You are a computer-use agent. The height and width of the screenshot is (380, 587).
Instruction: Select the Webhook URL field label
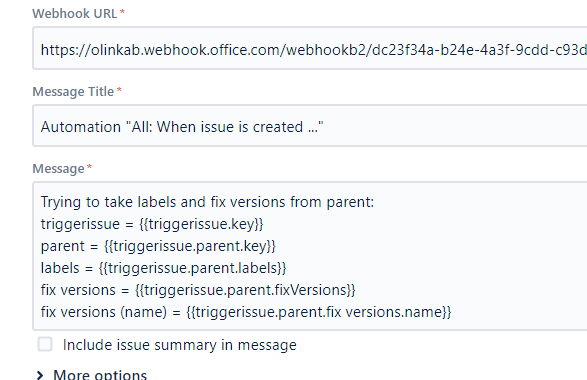[x=74, y=13]
